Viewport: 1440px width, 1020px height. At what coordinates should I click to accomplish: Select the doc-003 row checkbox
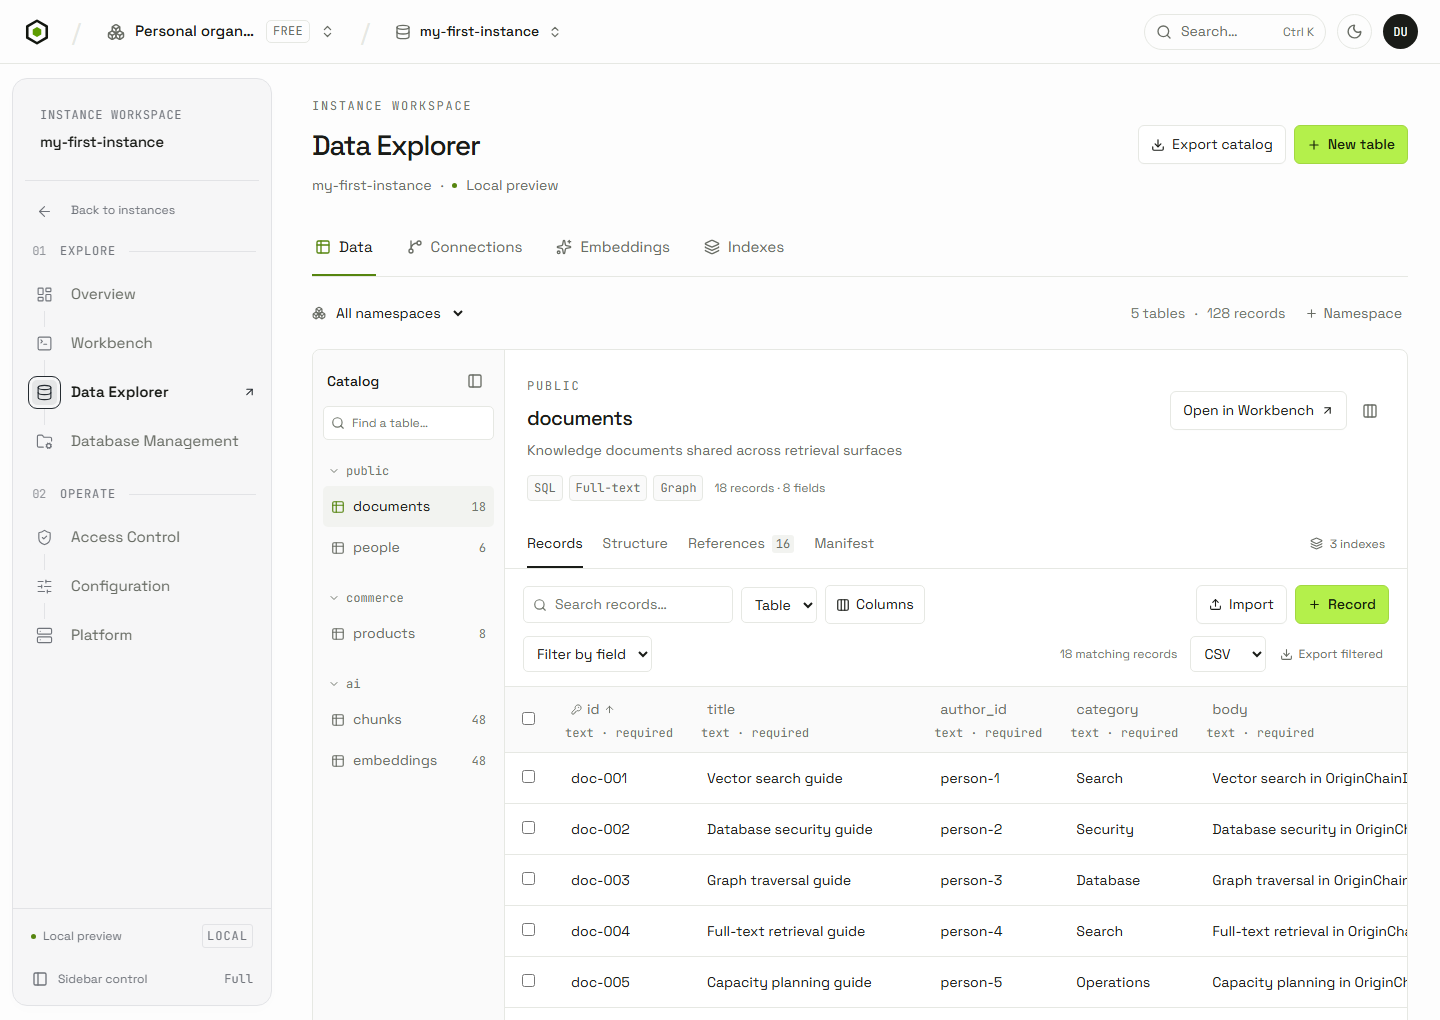(529, 879)
